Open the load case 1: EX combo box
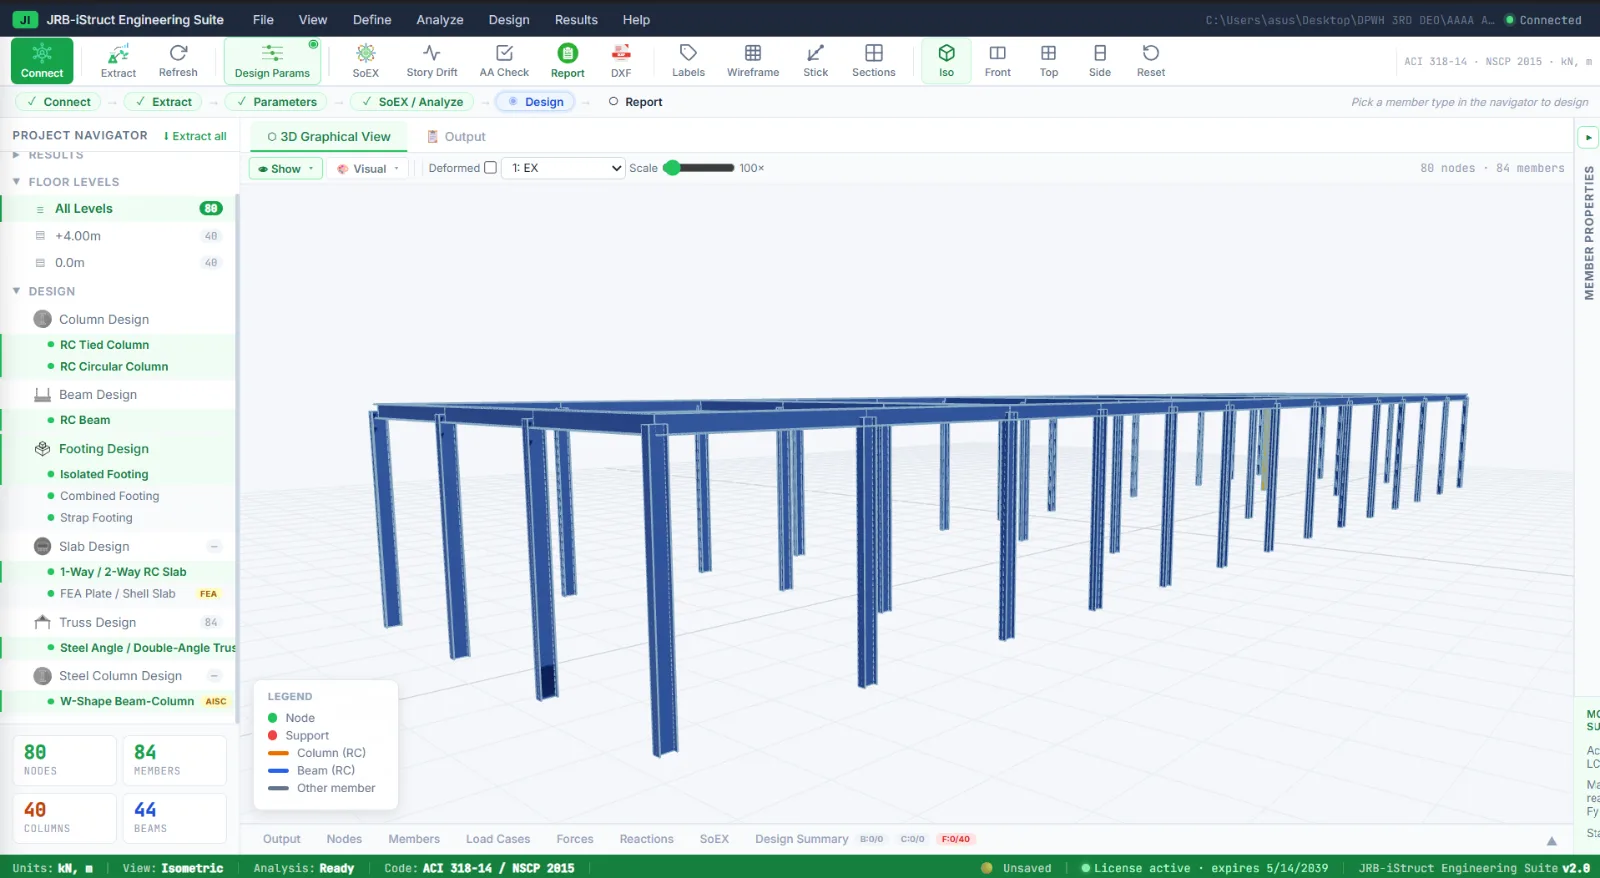 point(564,168)
